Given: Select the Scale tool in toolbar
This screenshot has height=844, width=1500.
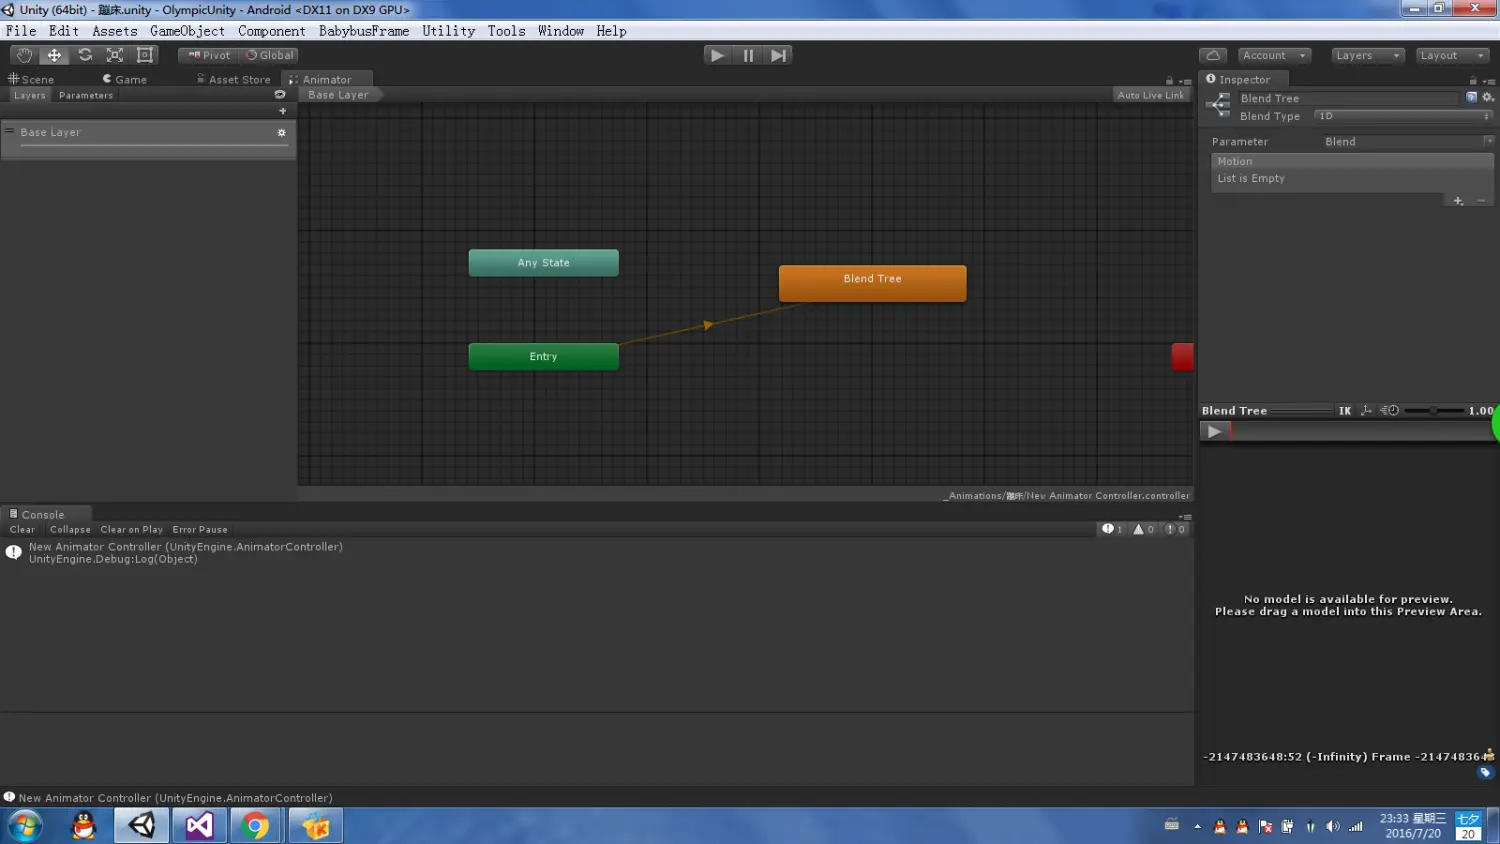Looking at the screenshot, I should [115, 55].
